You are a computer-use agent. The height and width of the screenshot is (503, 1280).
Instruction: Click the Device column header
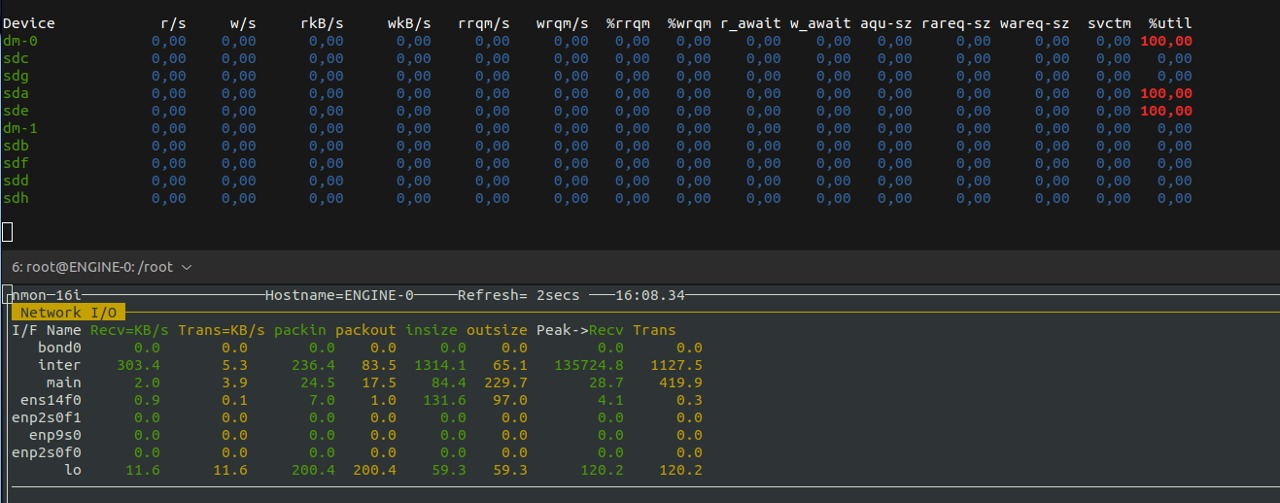(x=29, y=23)
